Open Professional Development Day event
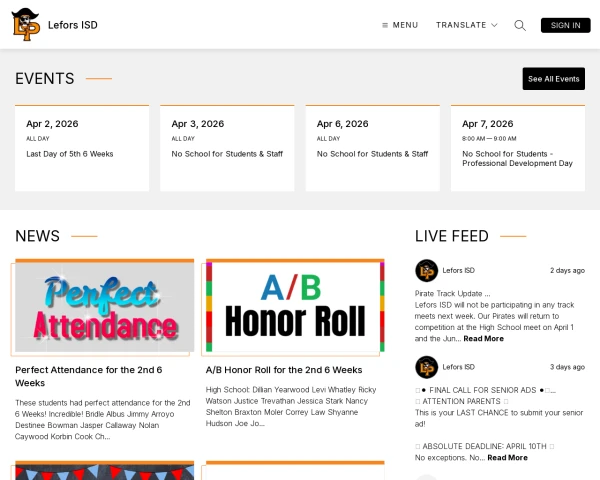Viewport: 600px width, 480px height. pyautogui.click(x=517, y=158)
